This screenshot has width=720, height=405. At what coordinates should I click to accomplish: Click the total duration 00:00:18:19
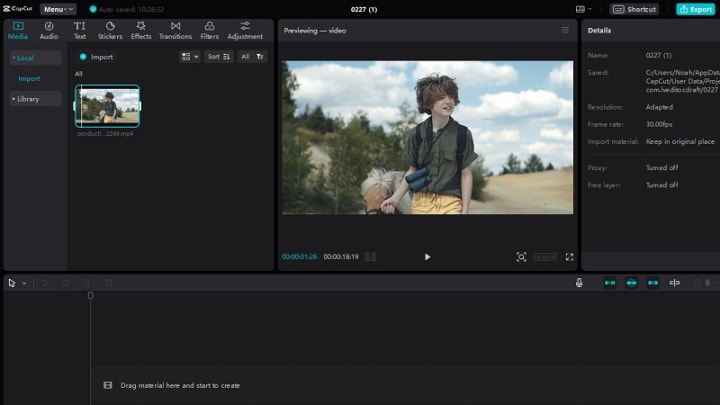coord(341,257)
